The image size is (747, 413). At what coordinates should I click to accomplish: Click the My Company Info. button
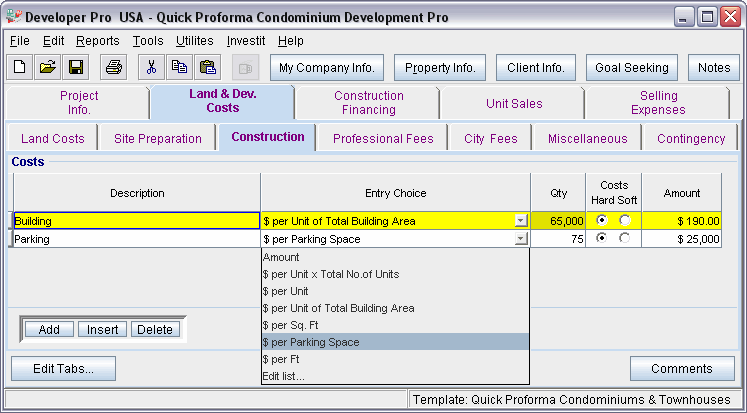327,68
